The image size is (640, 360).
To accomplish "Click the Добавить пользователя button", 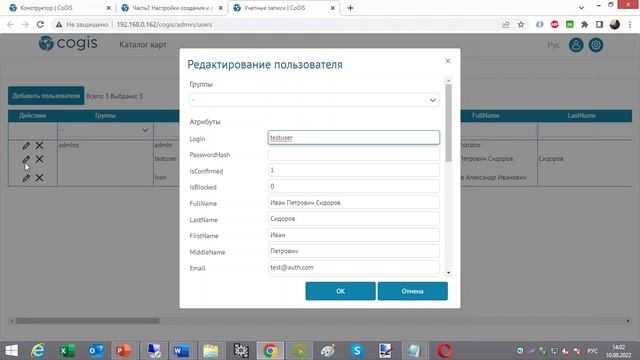I will [46, 96].
